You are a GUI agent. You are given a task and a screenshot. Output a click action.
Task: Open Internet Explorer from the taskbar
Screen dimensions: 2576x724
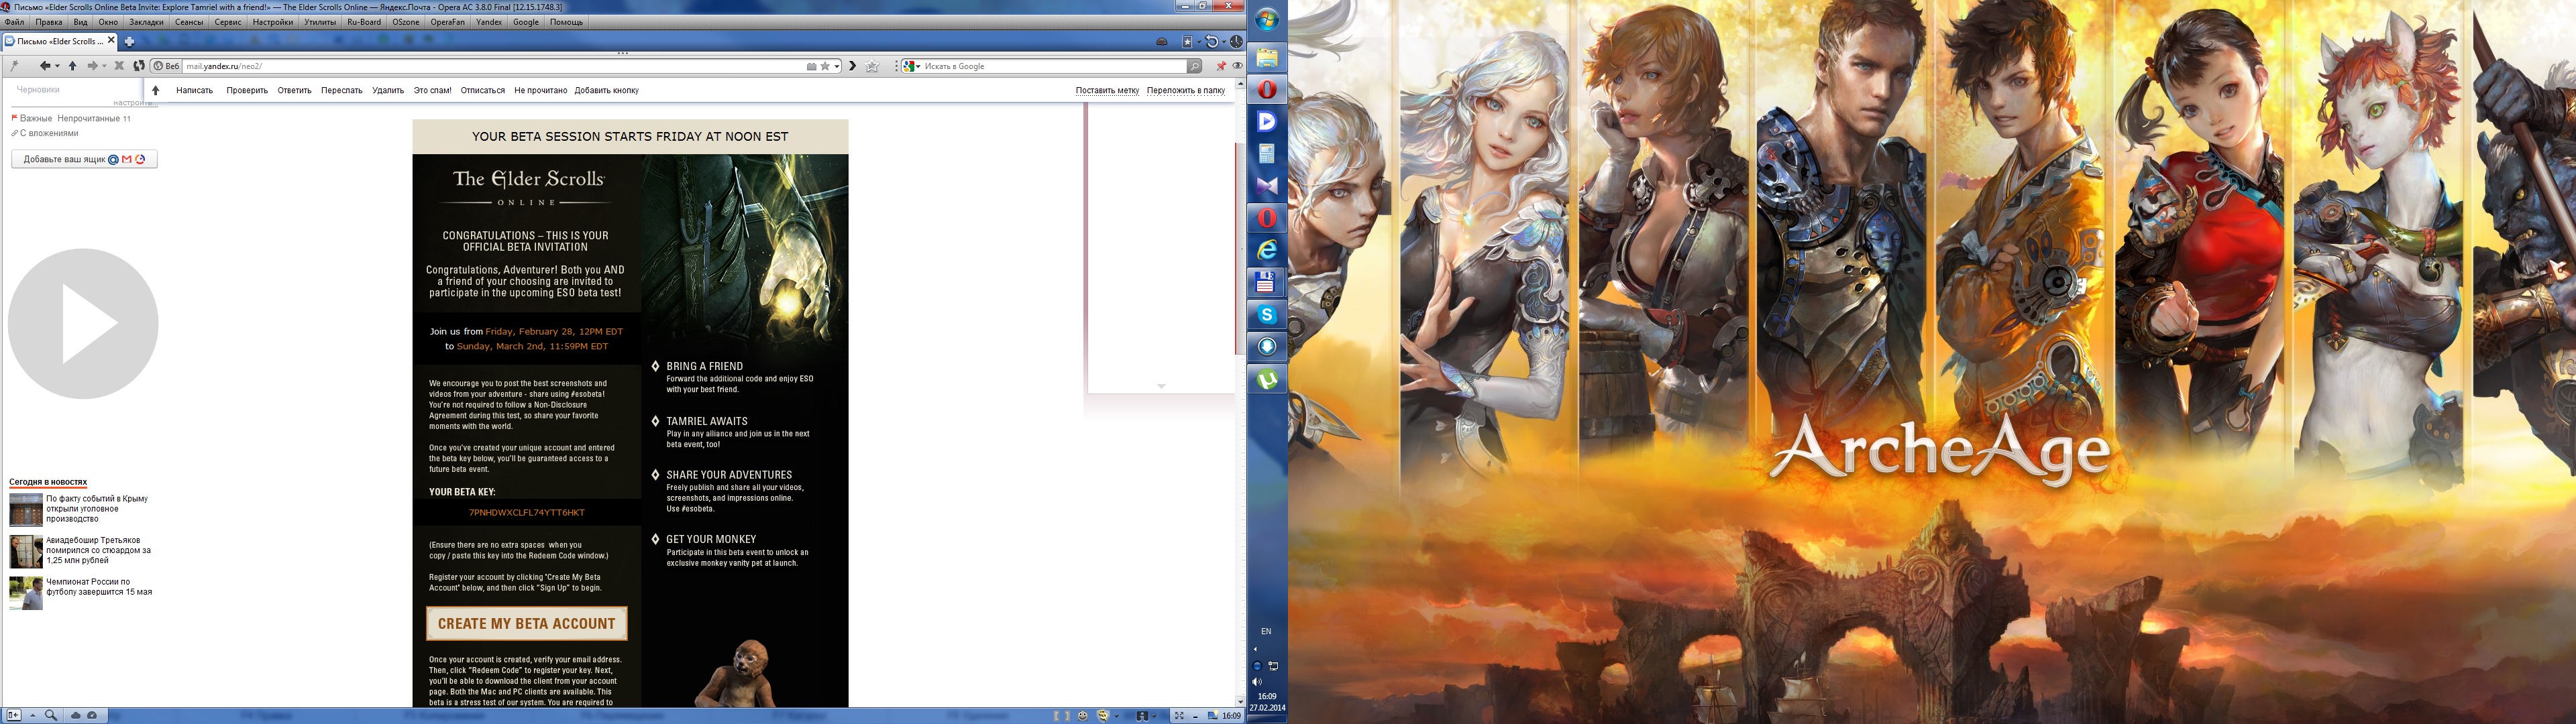click(x=1267, y=250)
